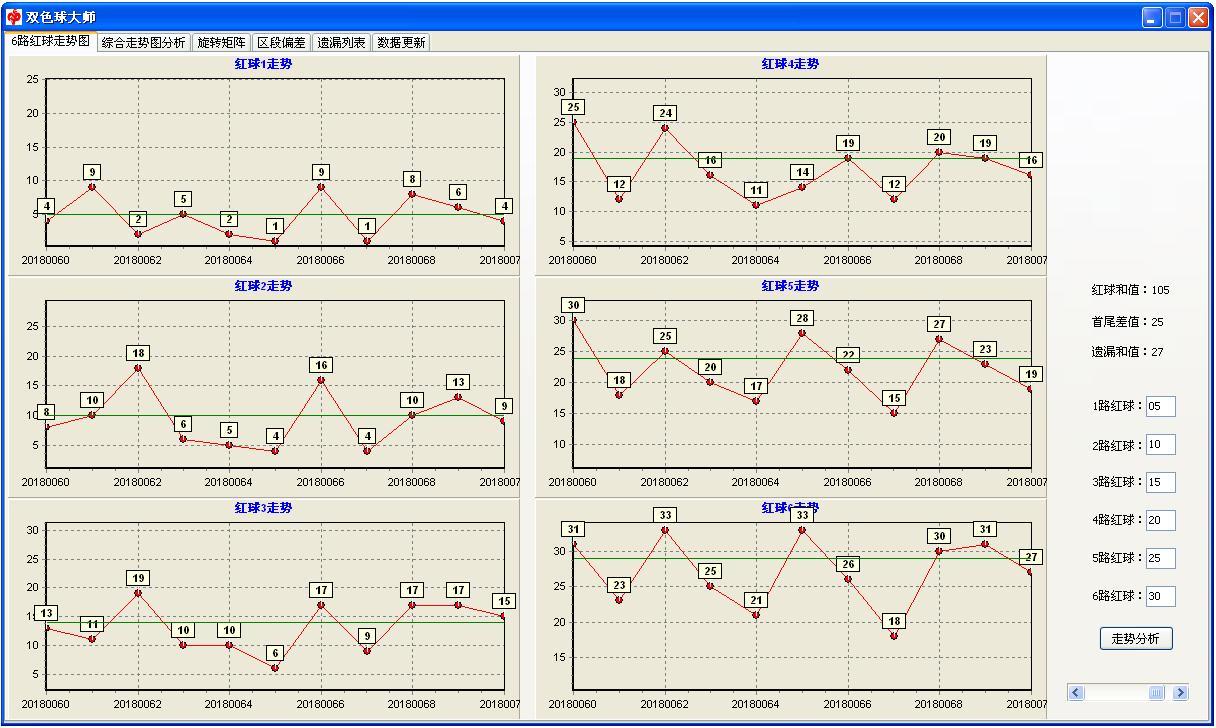Click the 红球和值：105 label
The image size is (1216, 728).
tap(1130, 290)
